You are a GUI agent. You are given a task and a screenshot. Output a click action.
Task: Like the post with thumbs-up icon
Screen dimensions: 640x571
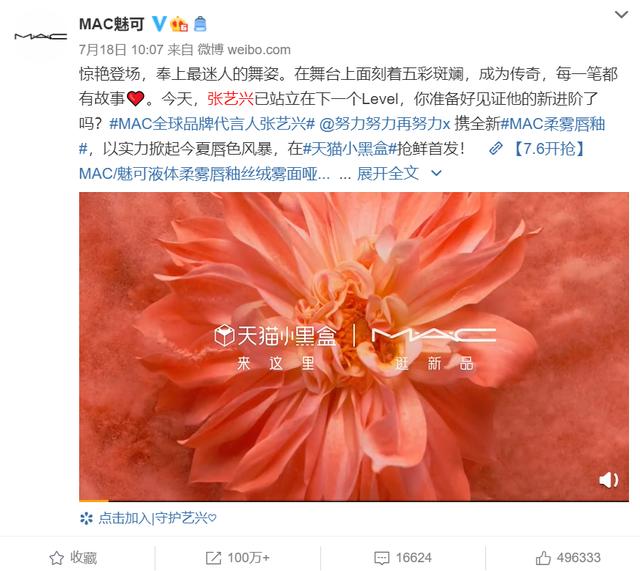coord(568,558)
